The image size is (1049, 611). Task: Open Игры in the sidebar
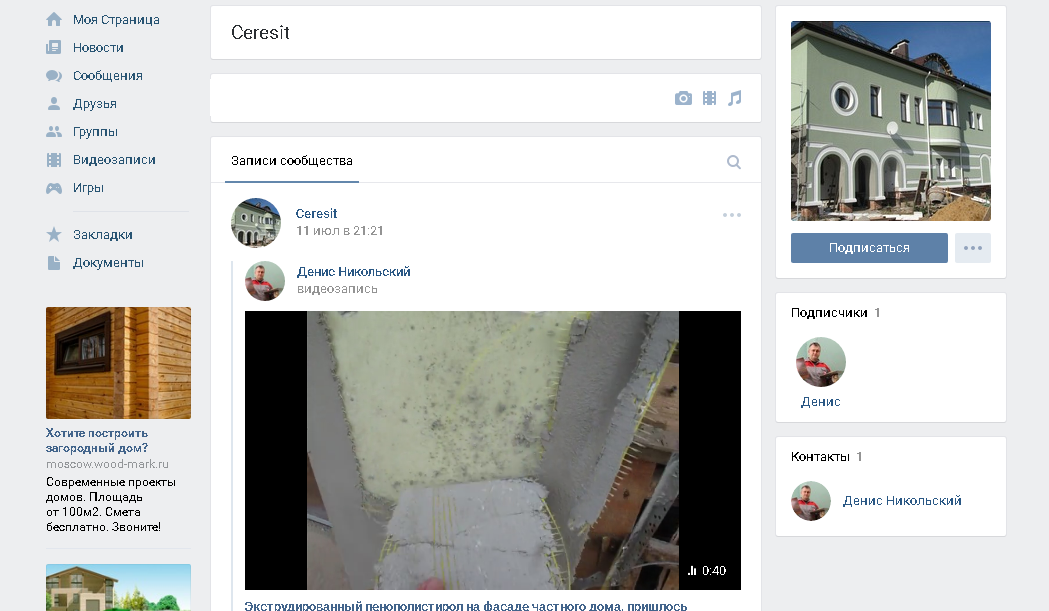pyautogui.click(x=88, y=188)
